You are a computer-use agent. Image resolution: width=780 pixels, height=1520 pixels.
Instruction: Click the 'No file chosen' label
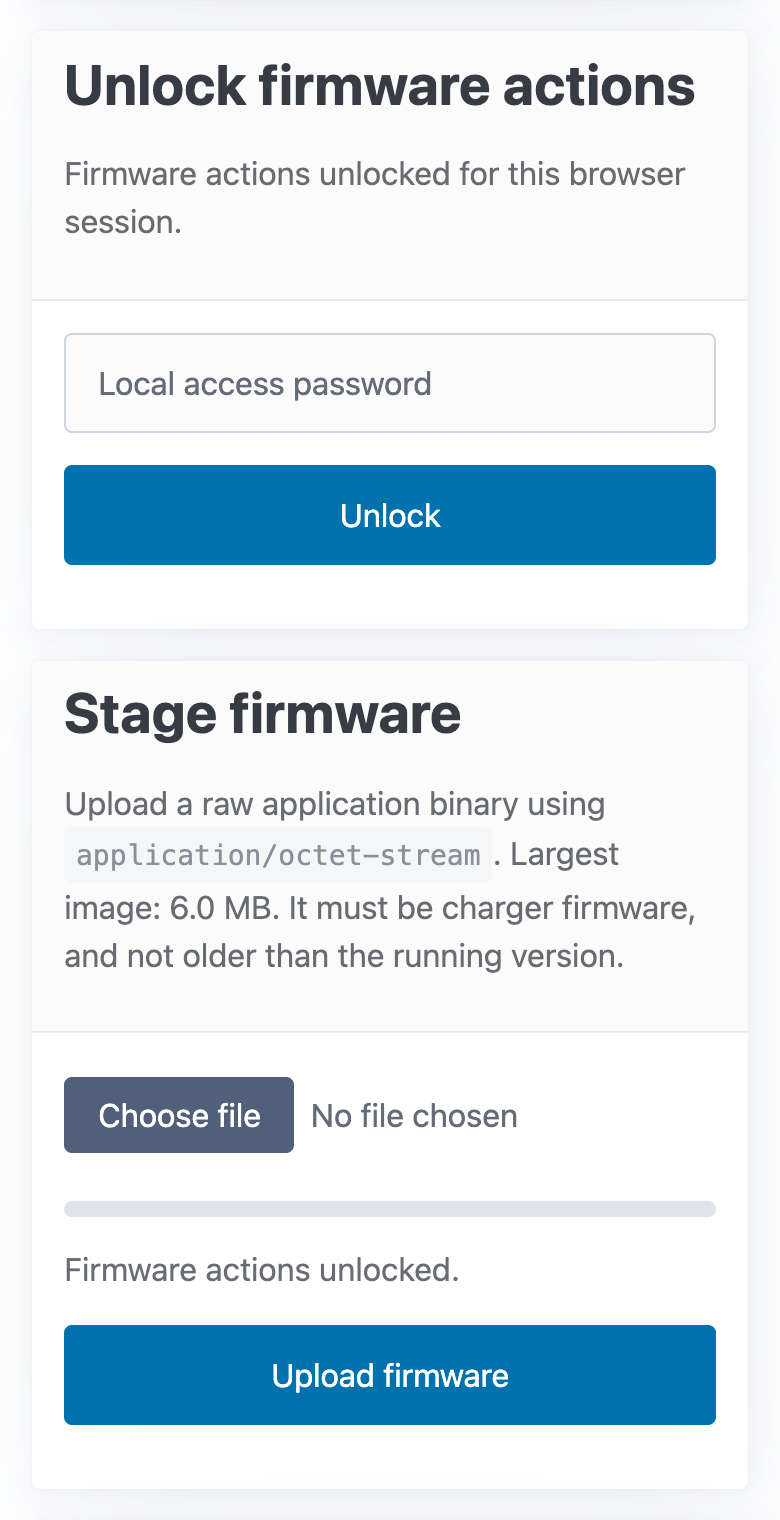415,1116
